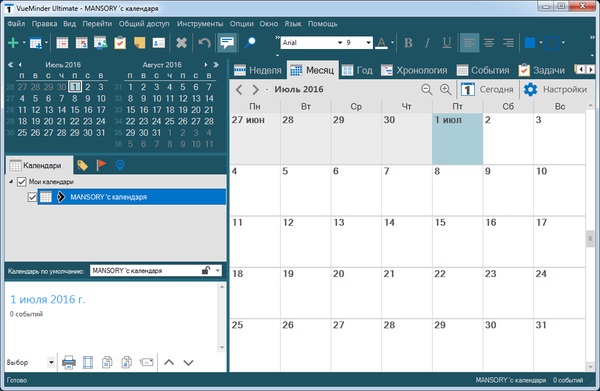Click the Undo arrow icon
Viewport: 600px width, 391px height.
[204, 42]
